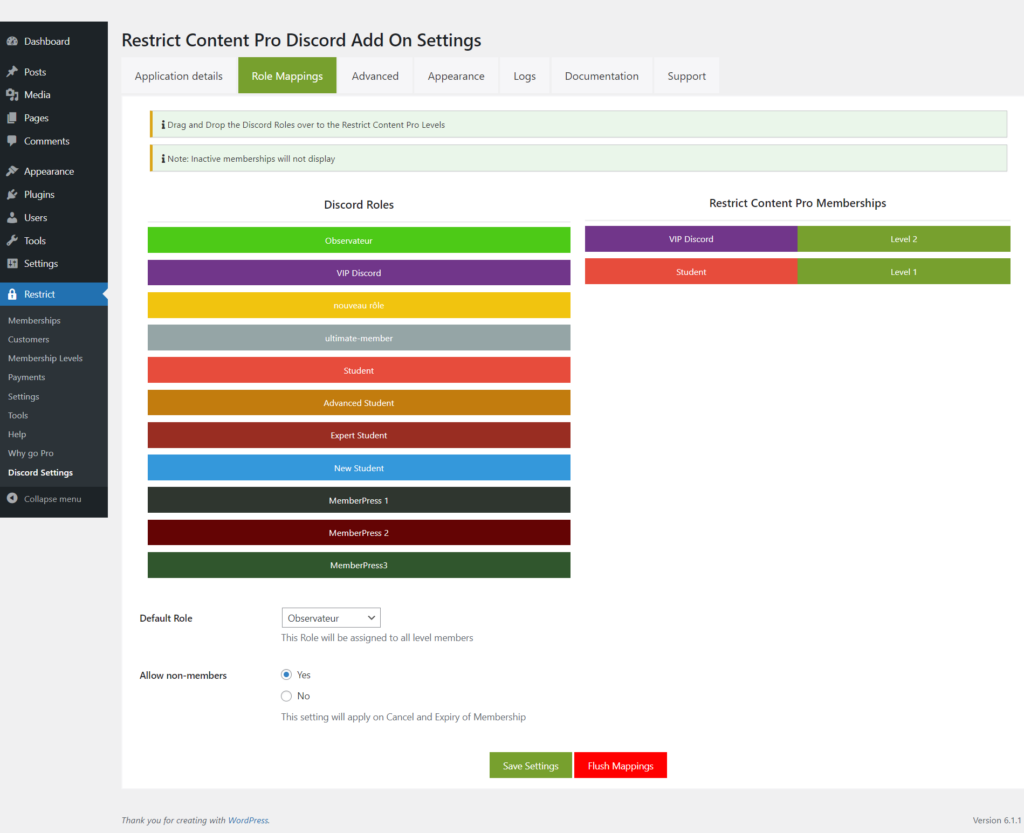Image resolution: width=1024 pixels, height=833 pixels.
Task: Open the Advanced tab
Action: coord(375,76)
